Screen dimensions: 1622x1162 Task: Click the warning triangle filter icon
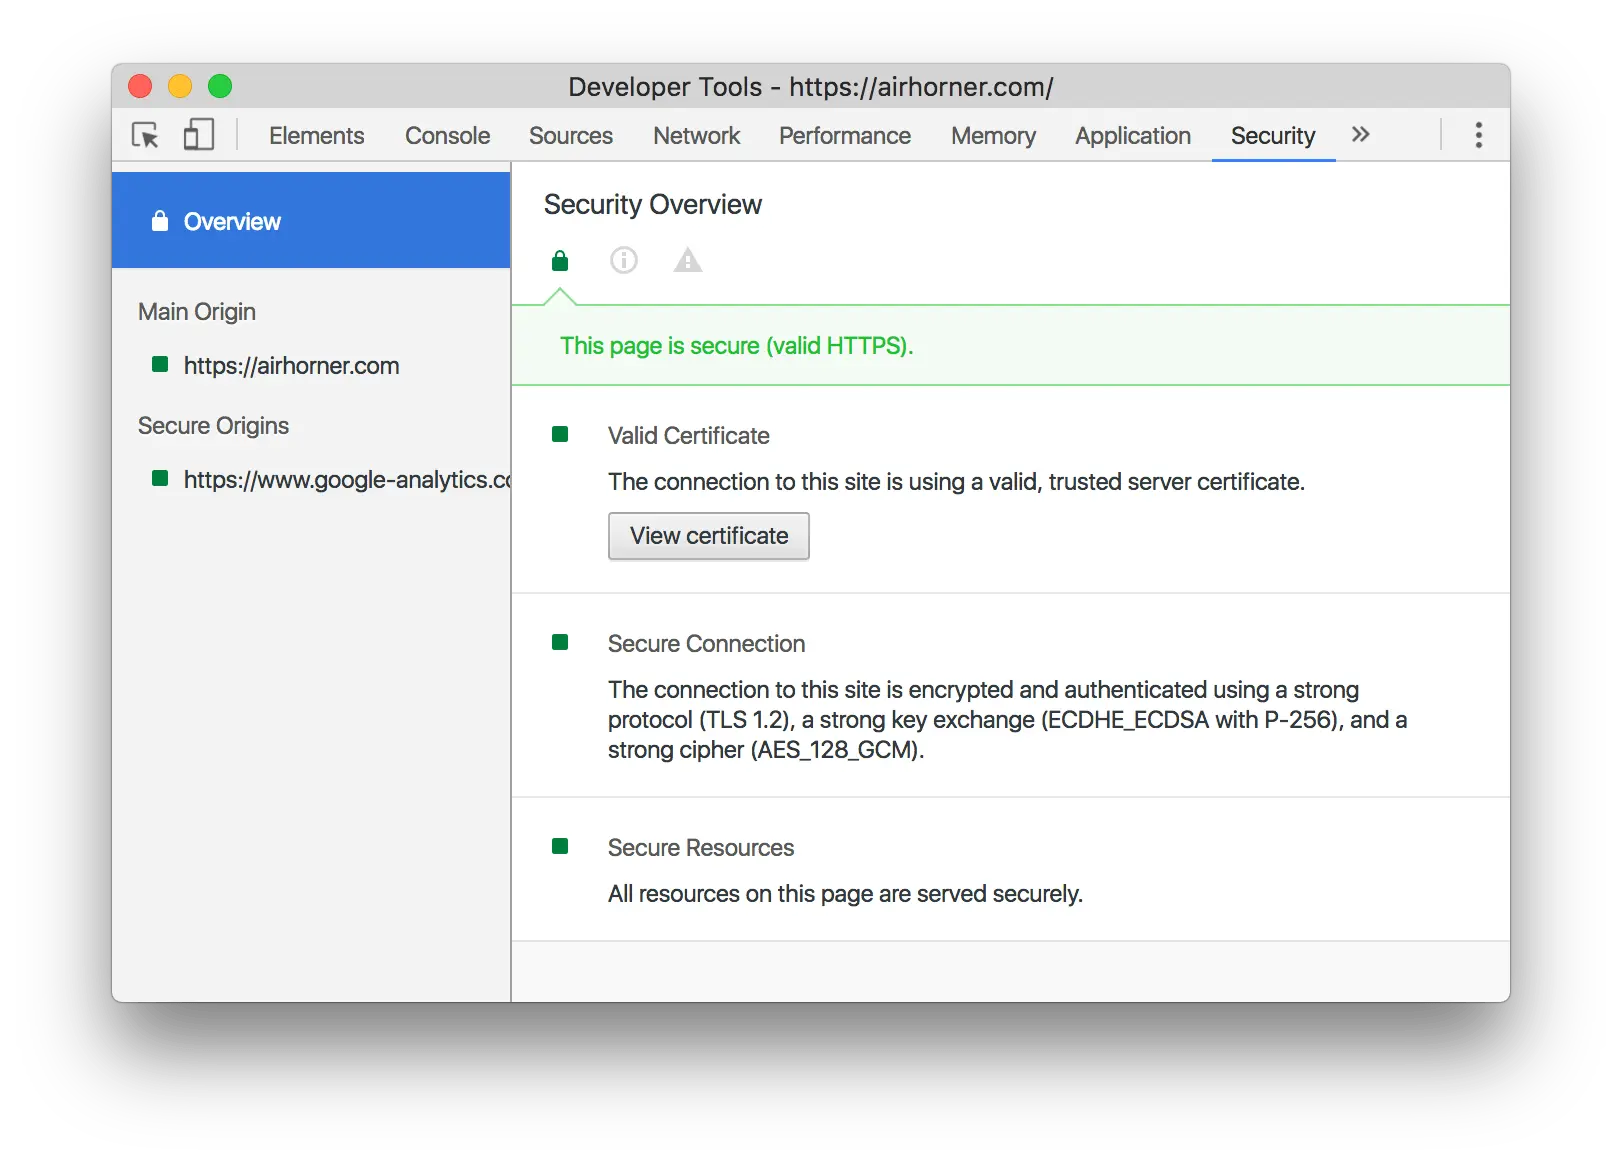coord(688,261)
